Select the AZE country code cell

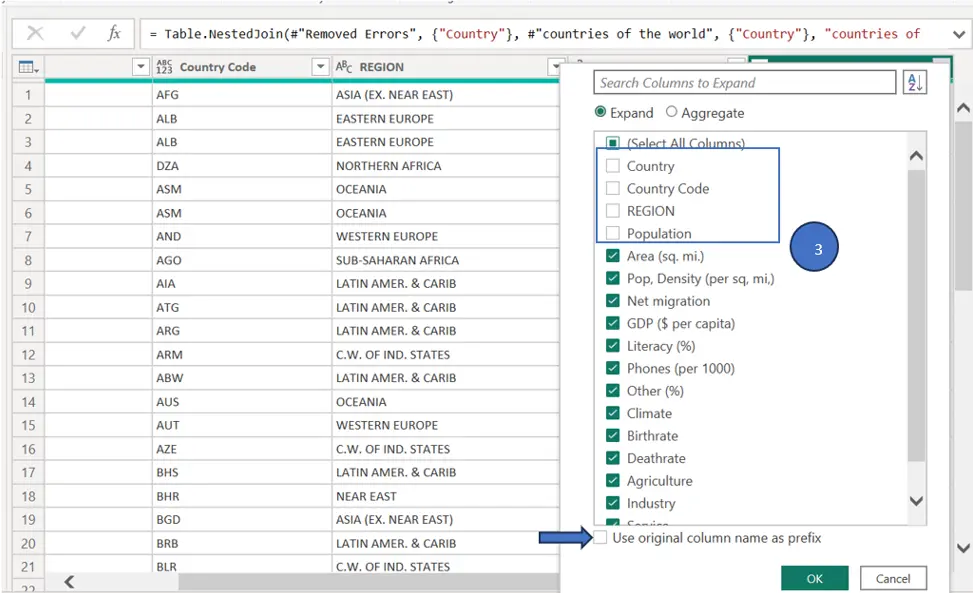(242, 449)
